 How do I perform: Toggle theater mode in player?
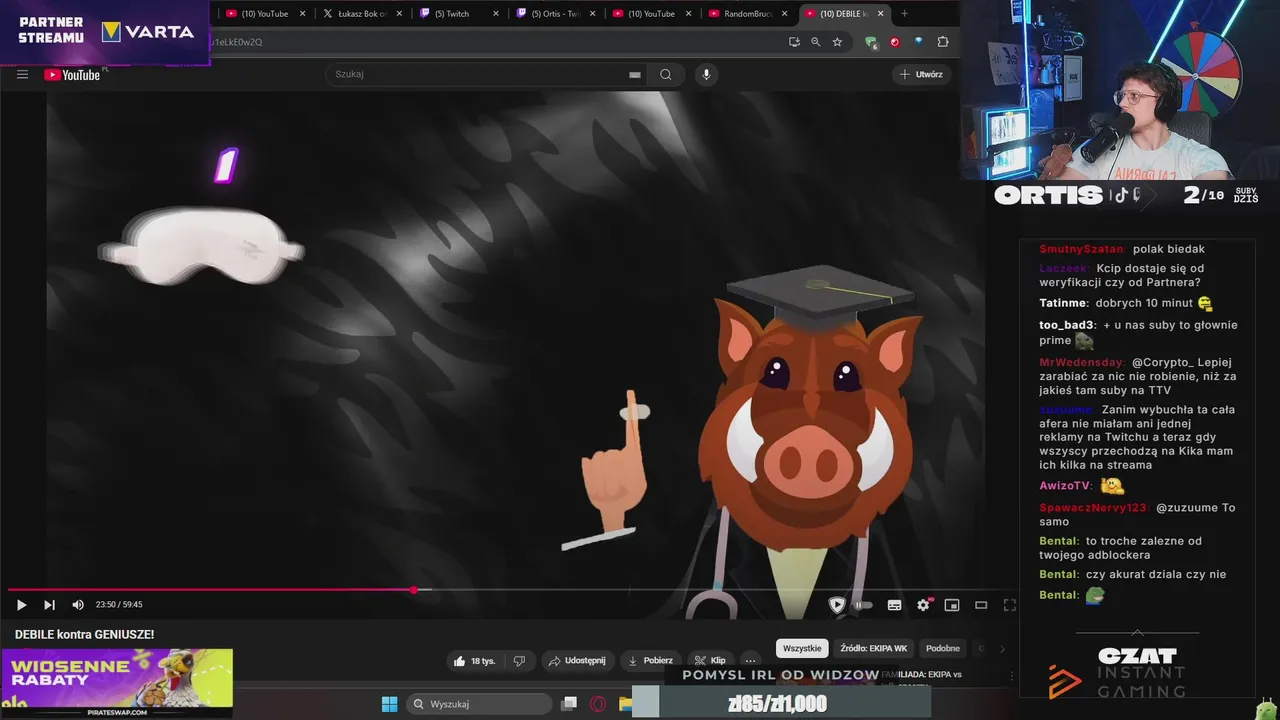pos(981,604)
